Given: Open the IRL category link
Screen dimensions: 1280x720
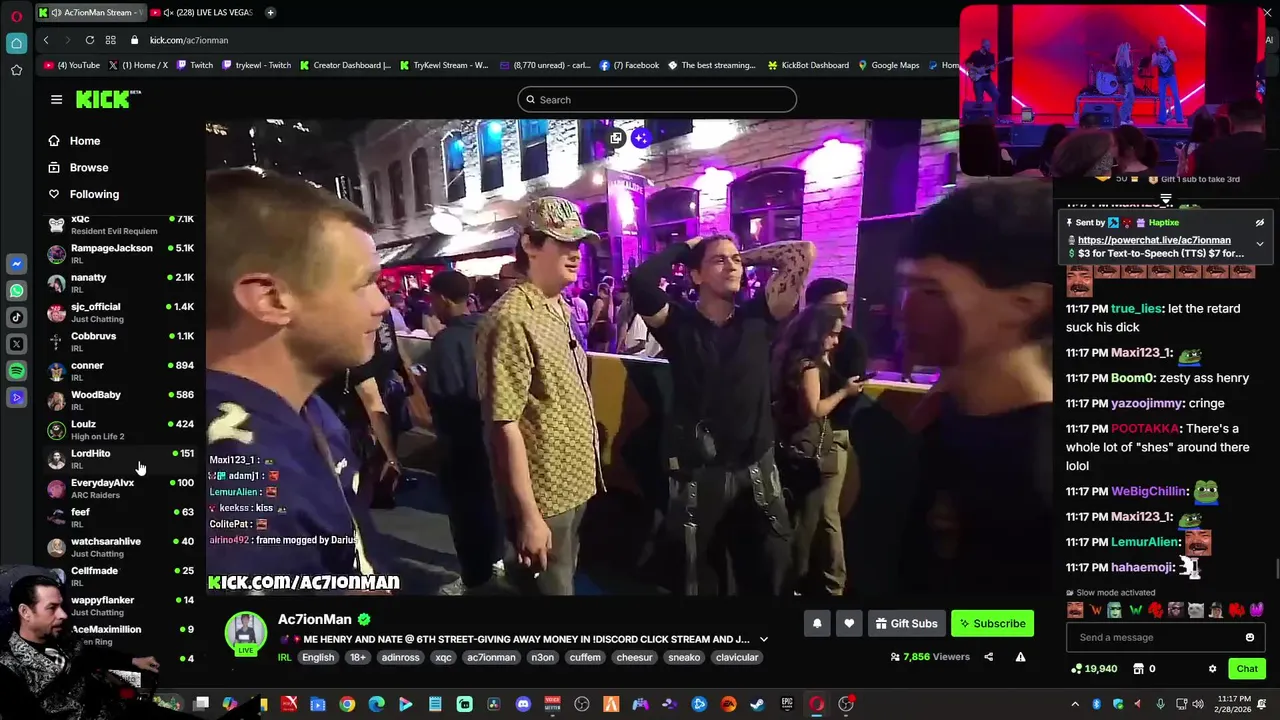Looking at the screenshot, I should [284, 657].
